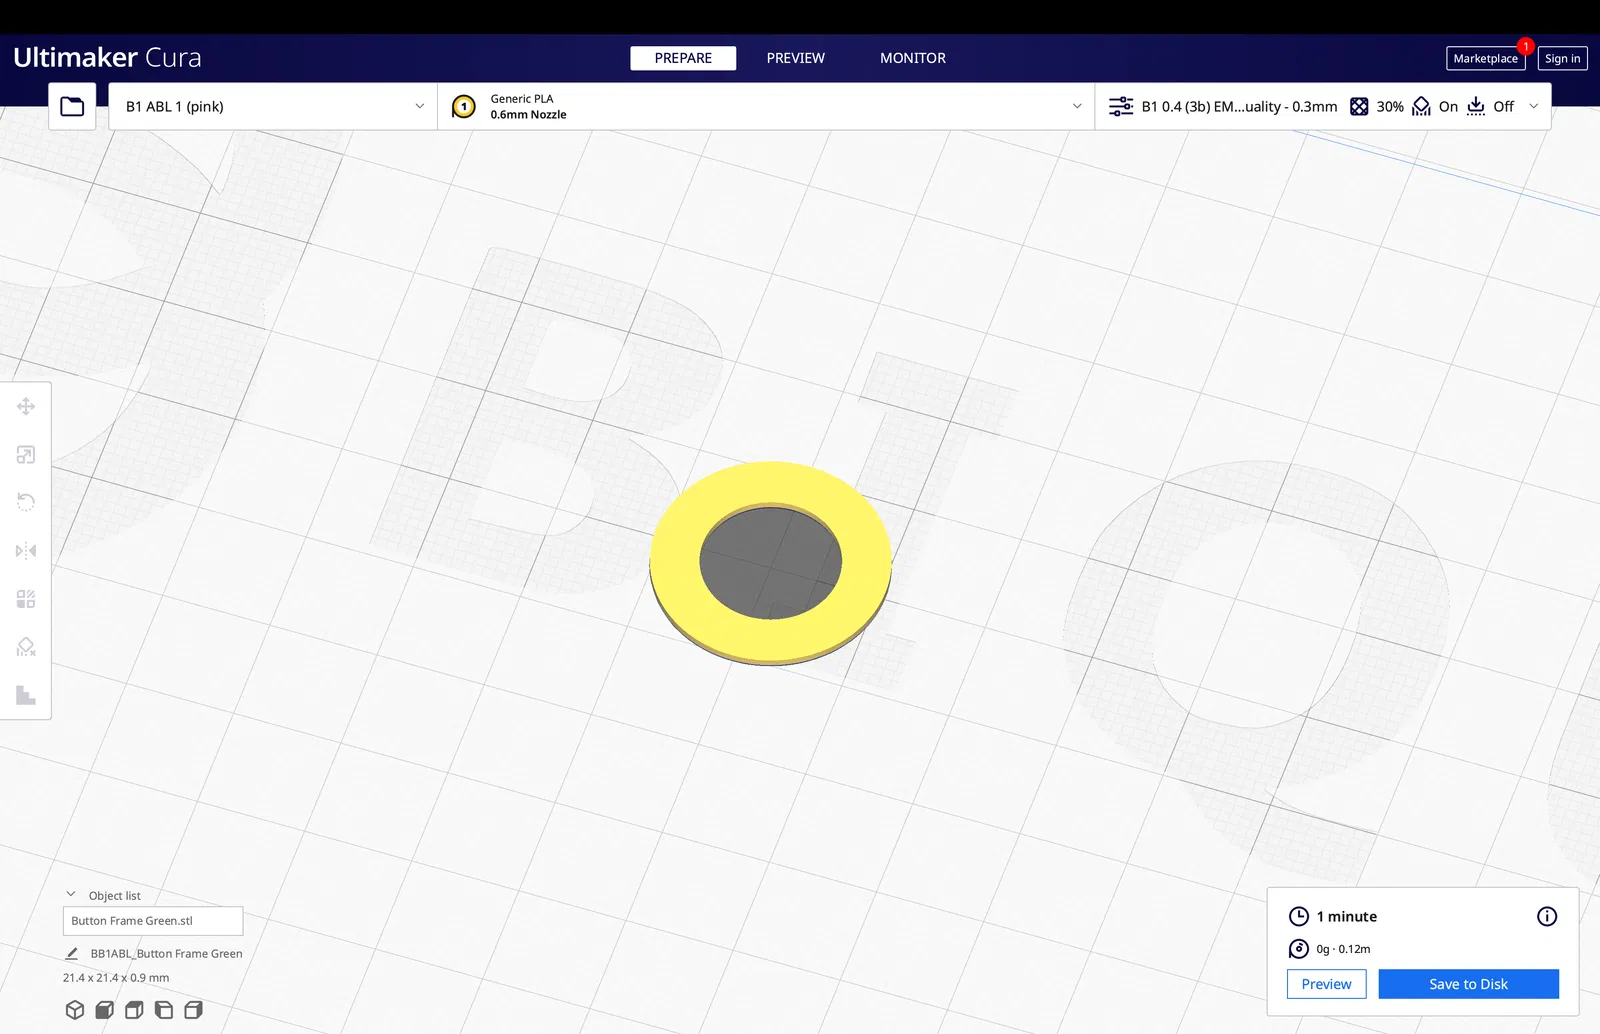Click the B1 0.4 (3b) EM...uality - 0.3mm profile

point(1239,106)
